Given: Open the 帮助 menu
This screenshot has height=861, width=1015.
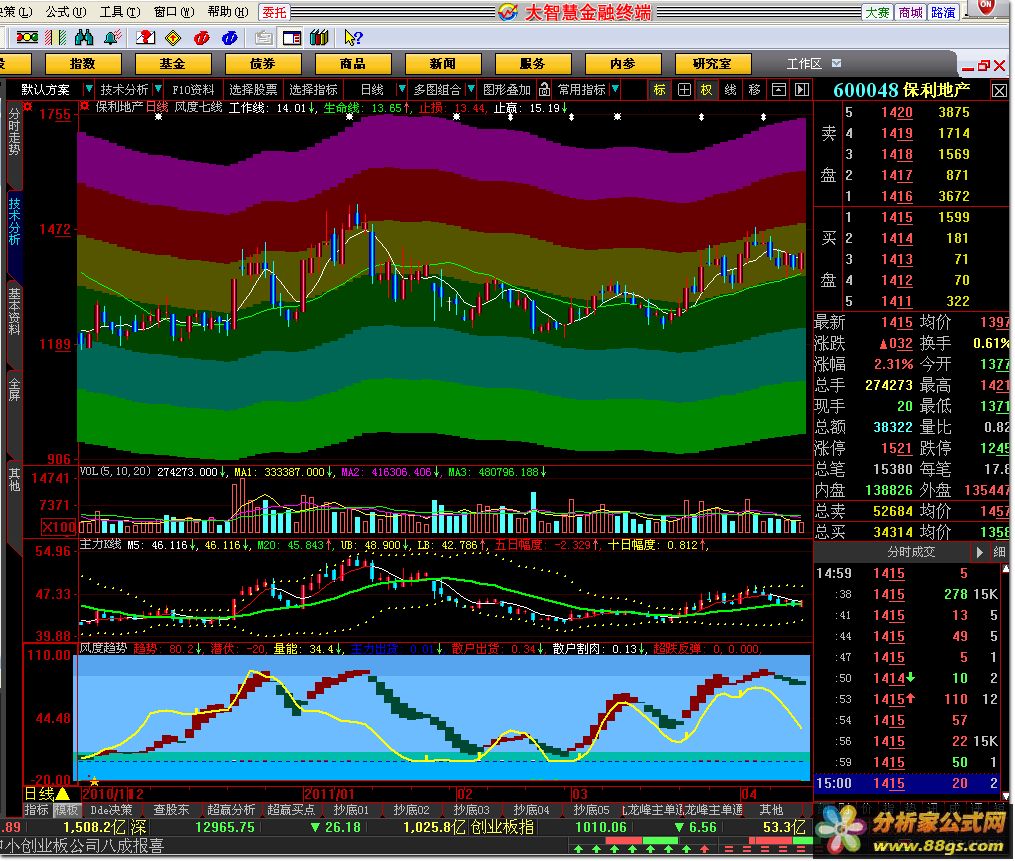Looking at the screenshot, I should click(228, 12).
